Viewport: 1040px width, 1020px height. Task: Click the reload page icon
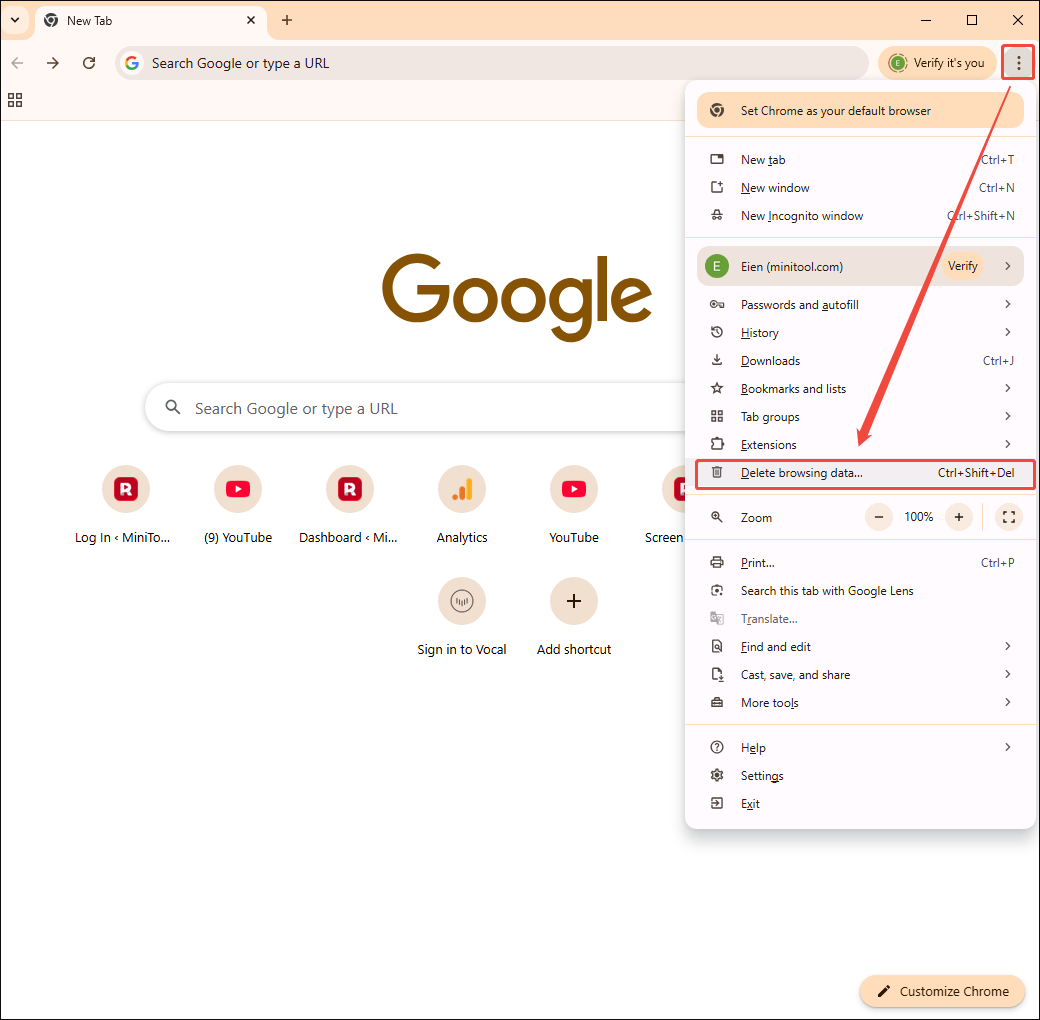pyautogui.click(x=88, y=62)
